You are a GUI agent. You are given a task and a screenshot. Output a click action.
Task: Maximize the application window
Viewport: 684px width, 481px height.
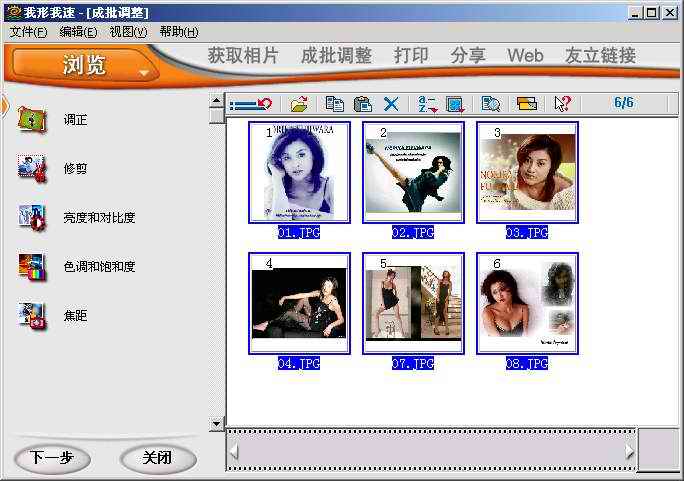pyautogui.click(x=651, y=12)
